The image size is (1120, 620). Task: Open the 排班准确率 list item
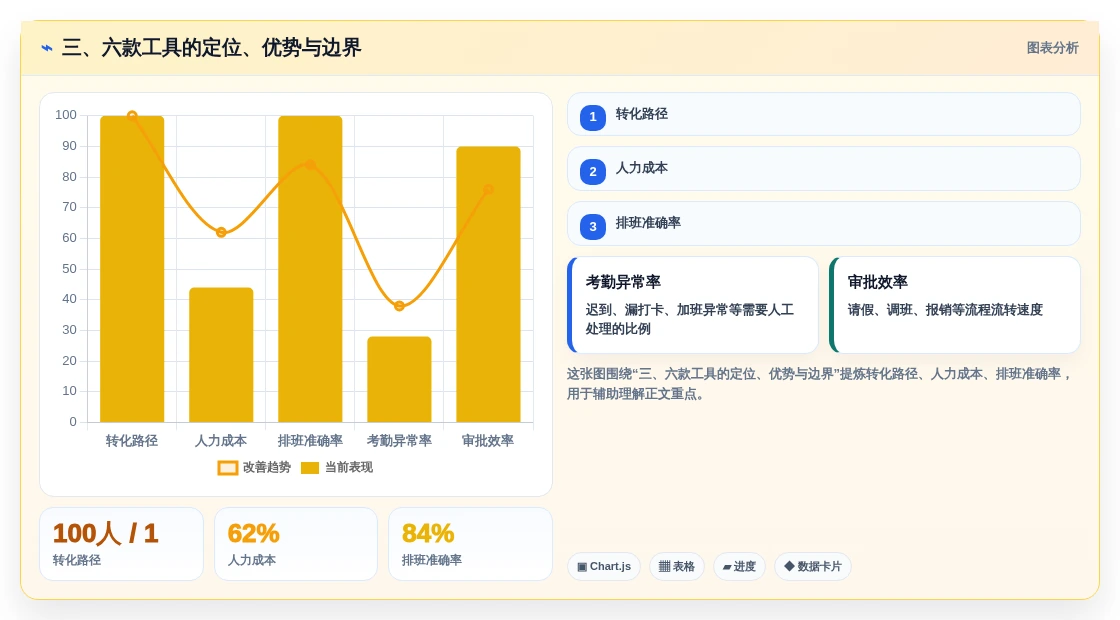click(x=824, y=224)
